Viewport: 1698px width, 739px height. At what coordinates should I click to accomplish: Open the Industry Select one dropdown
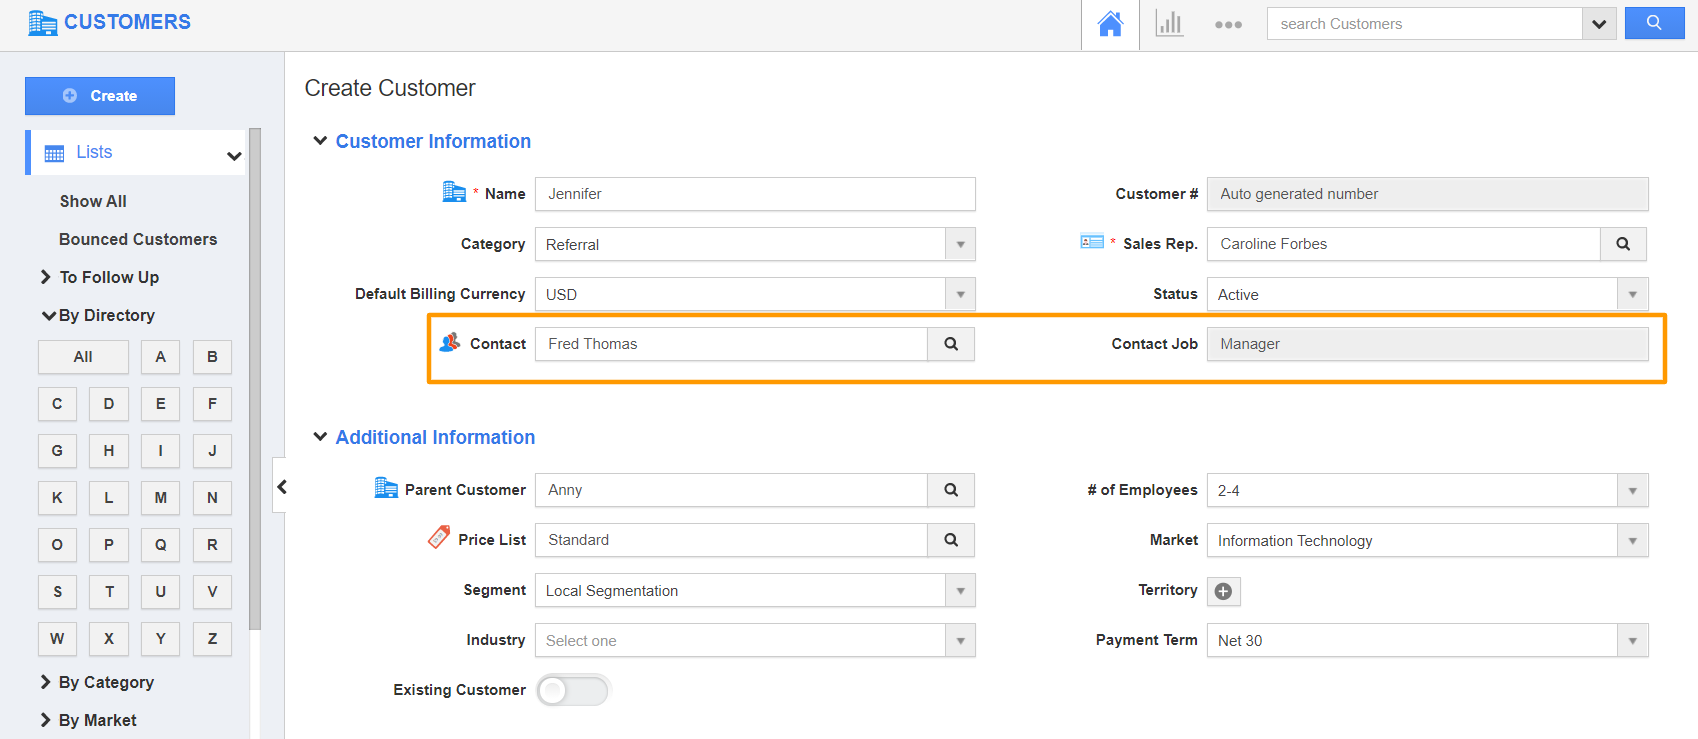point(755,640)
